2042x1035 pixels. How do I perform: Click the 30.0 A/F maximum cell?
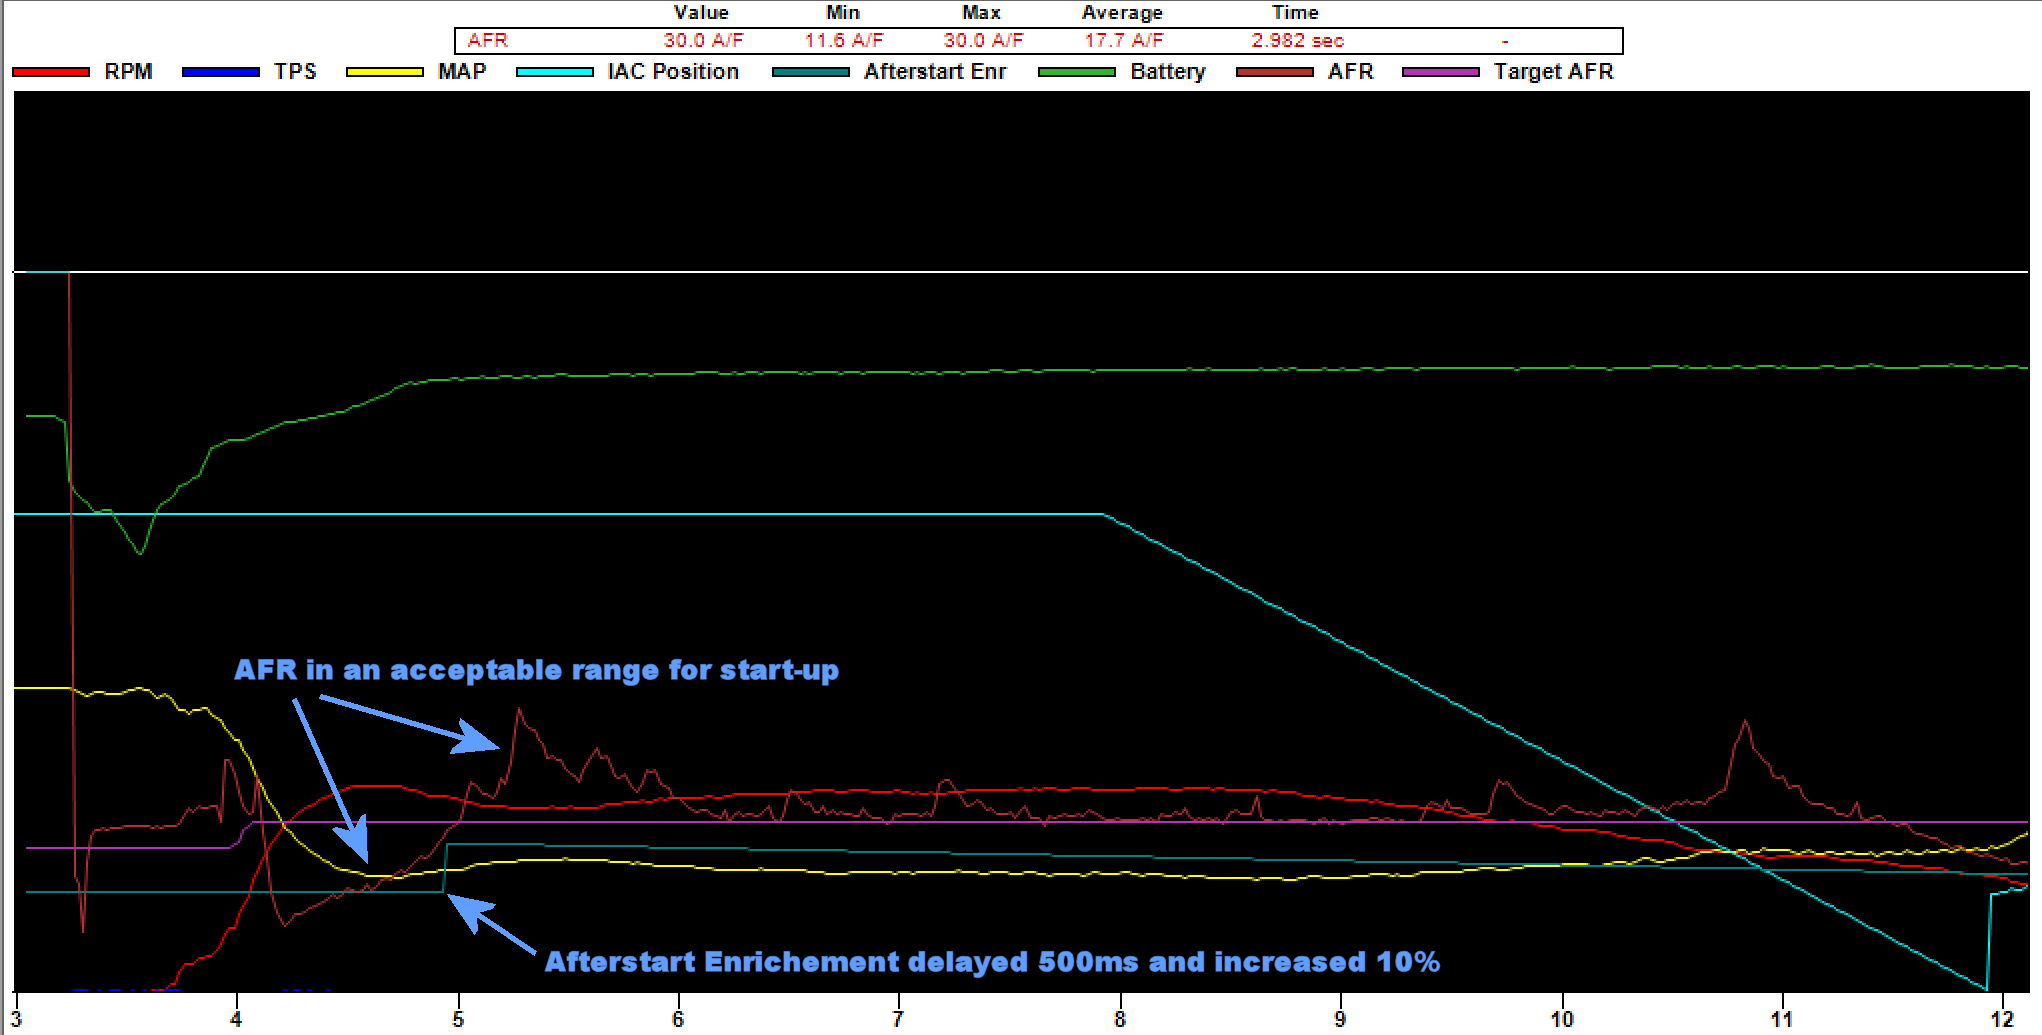983,41
